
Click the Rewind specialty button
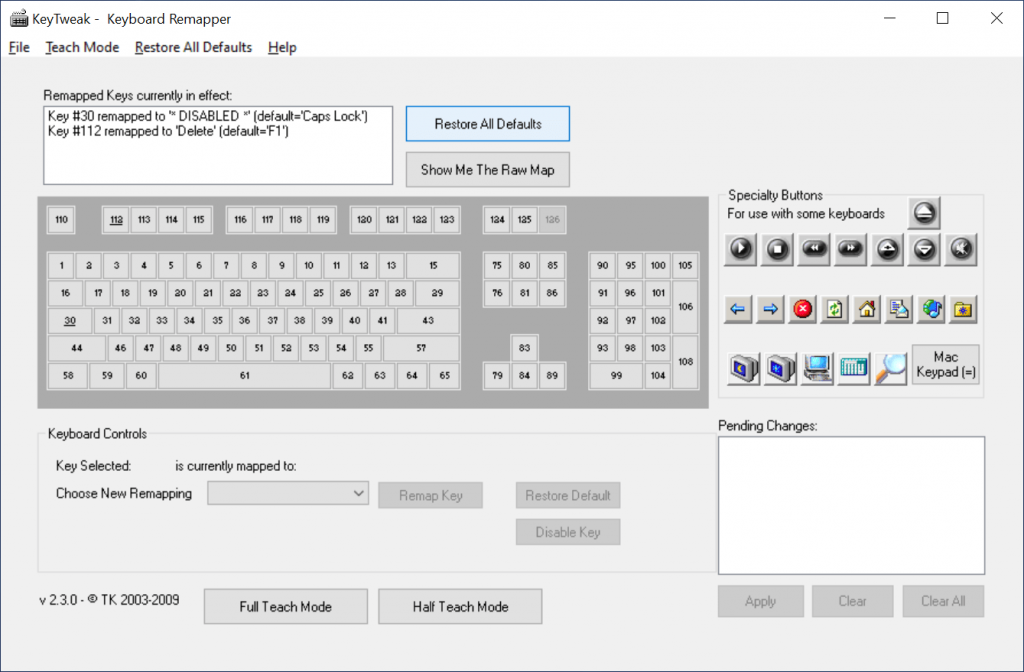click(x=814, y=250)
